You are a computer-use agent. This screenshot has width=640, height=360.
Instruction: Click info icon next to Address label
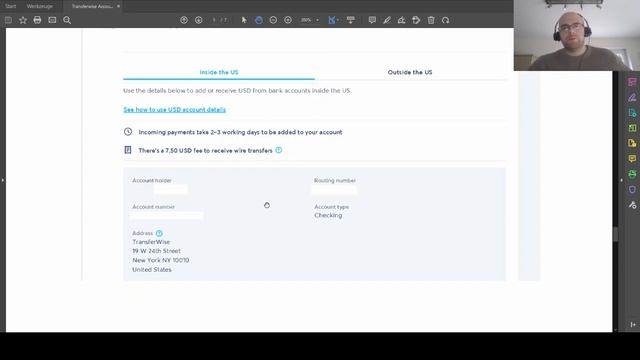point(159,233)
